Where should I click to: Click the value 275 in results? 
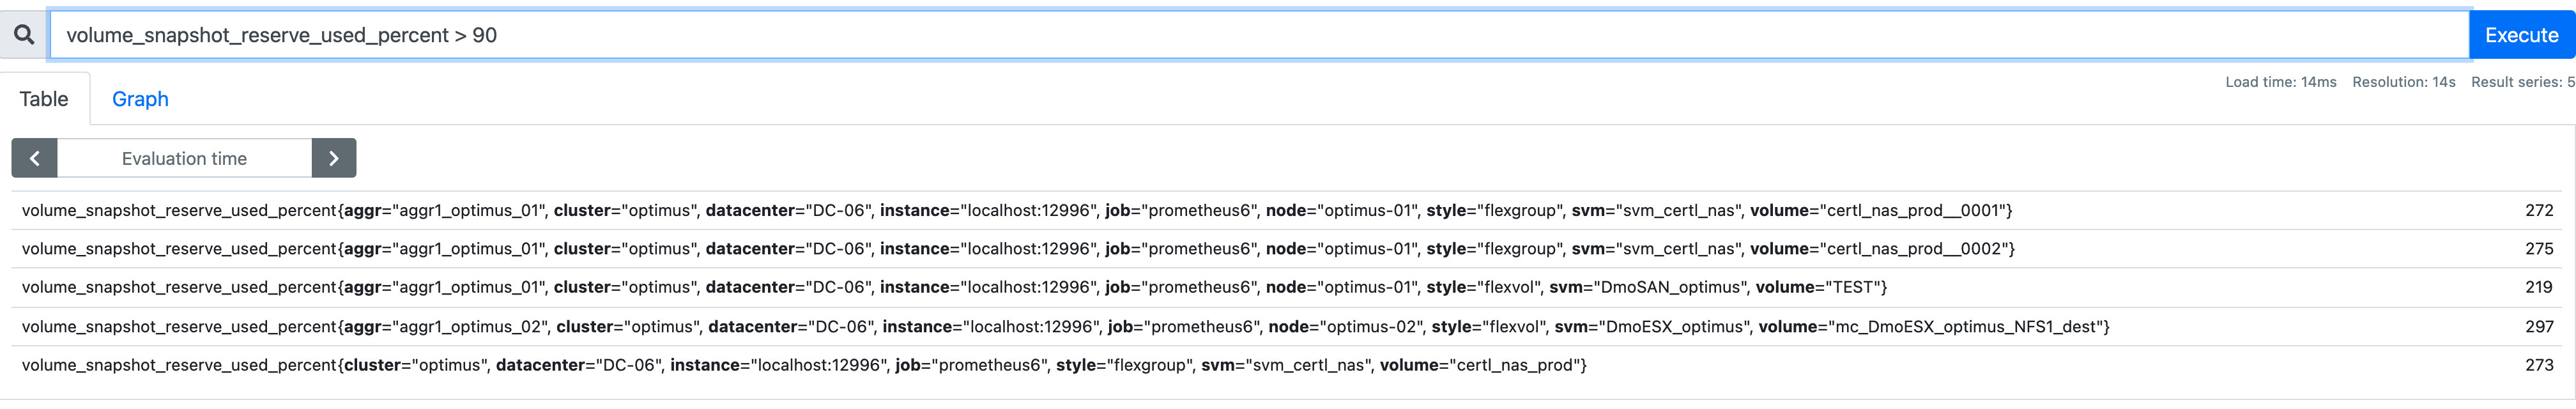point(2539,249)
